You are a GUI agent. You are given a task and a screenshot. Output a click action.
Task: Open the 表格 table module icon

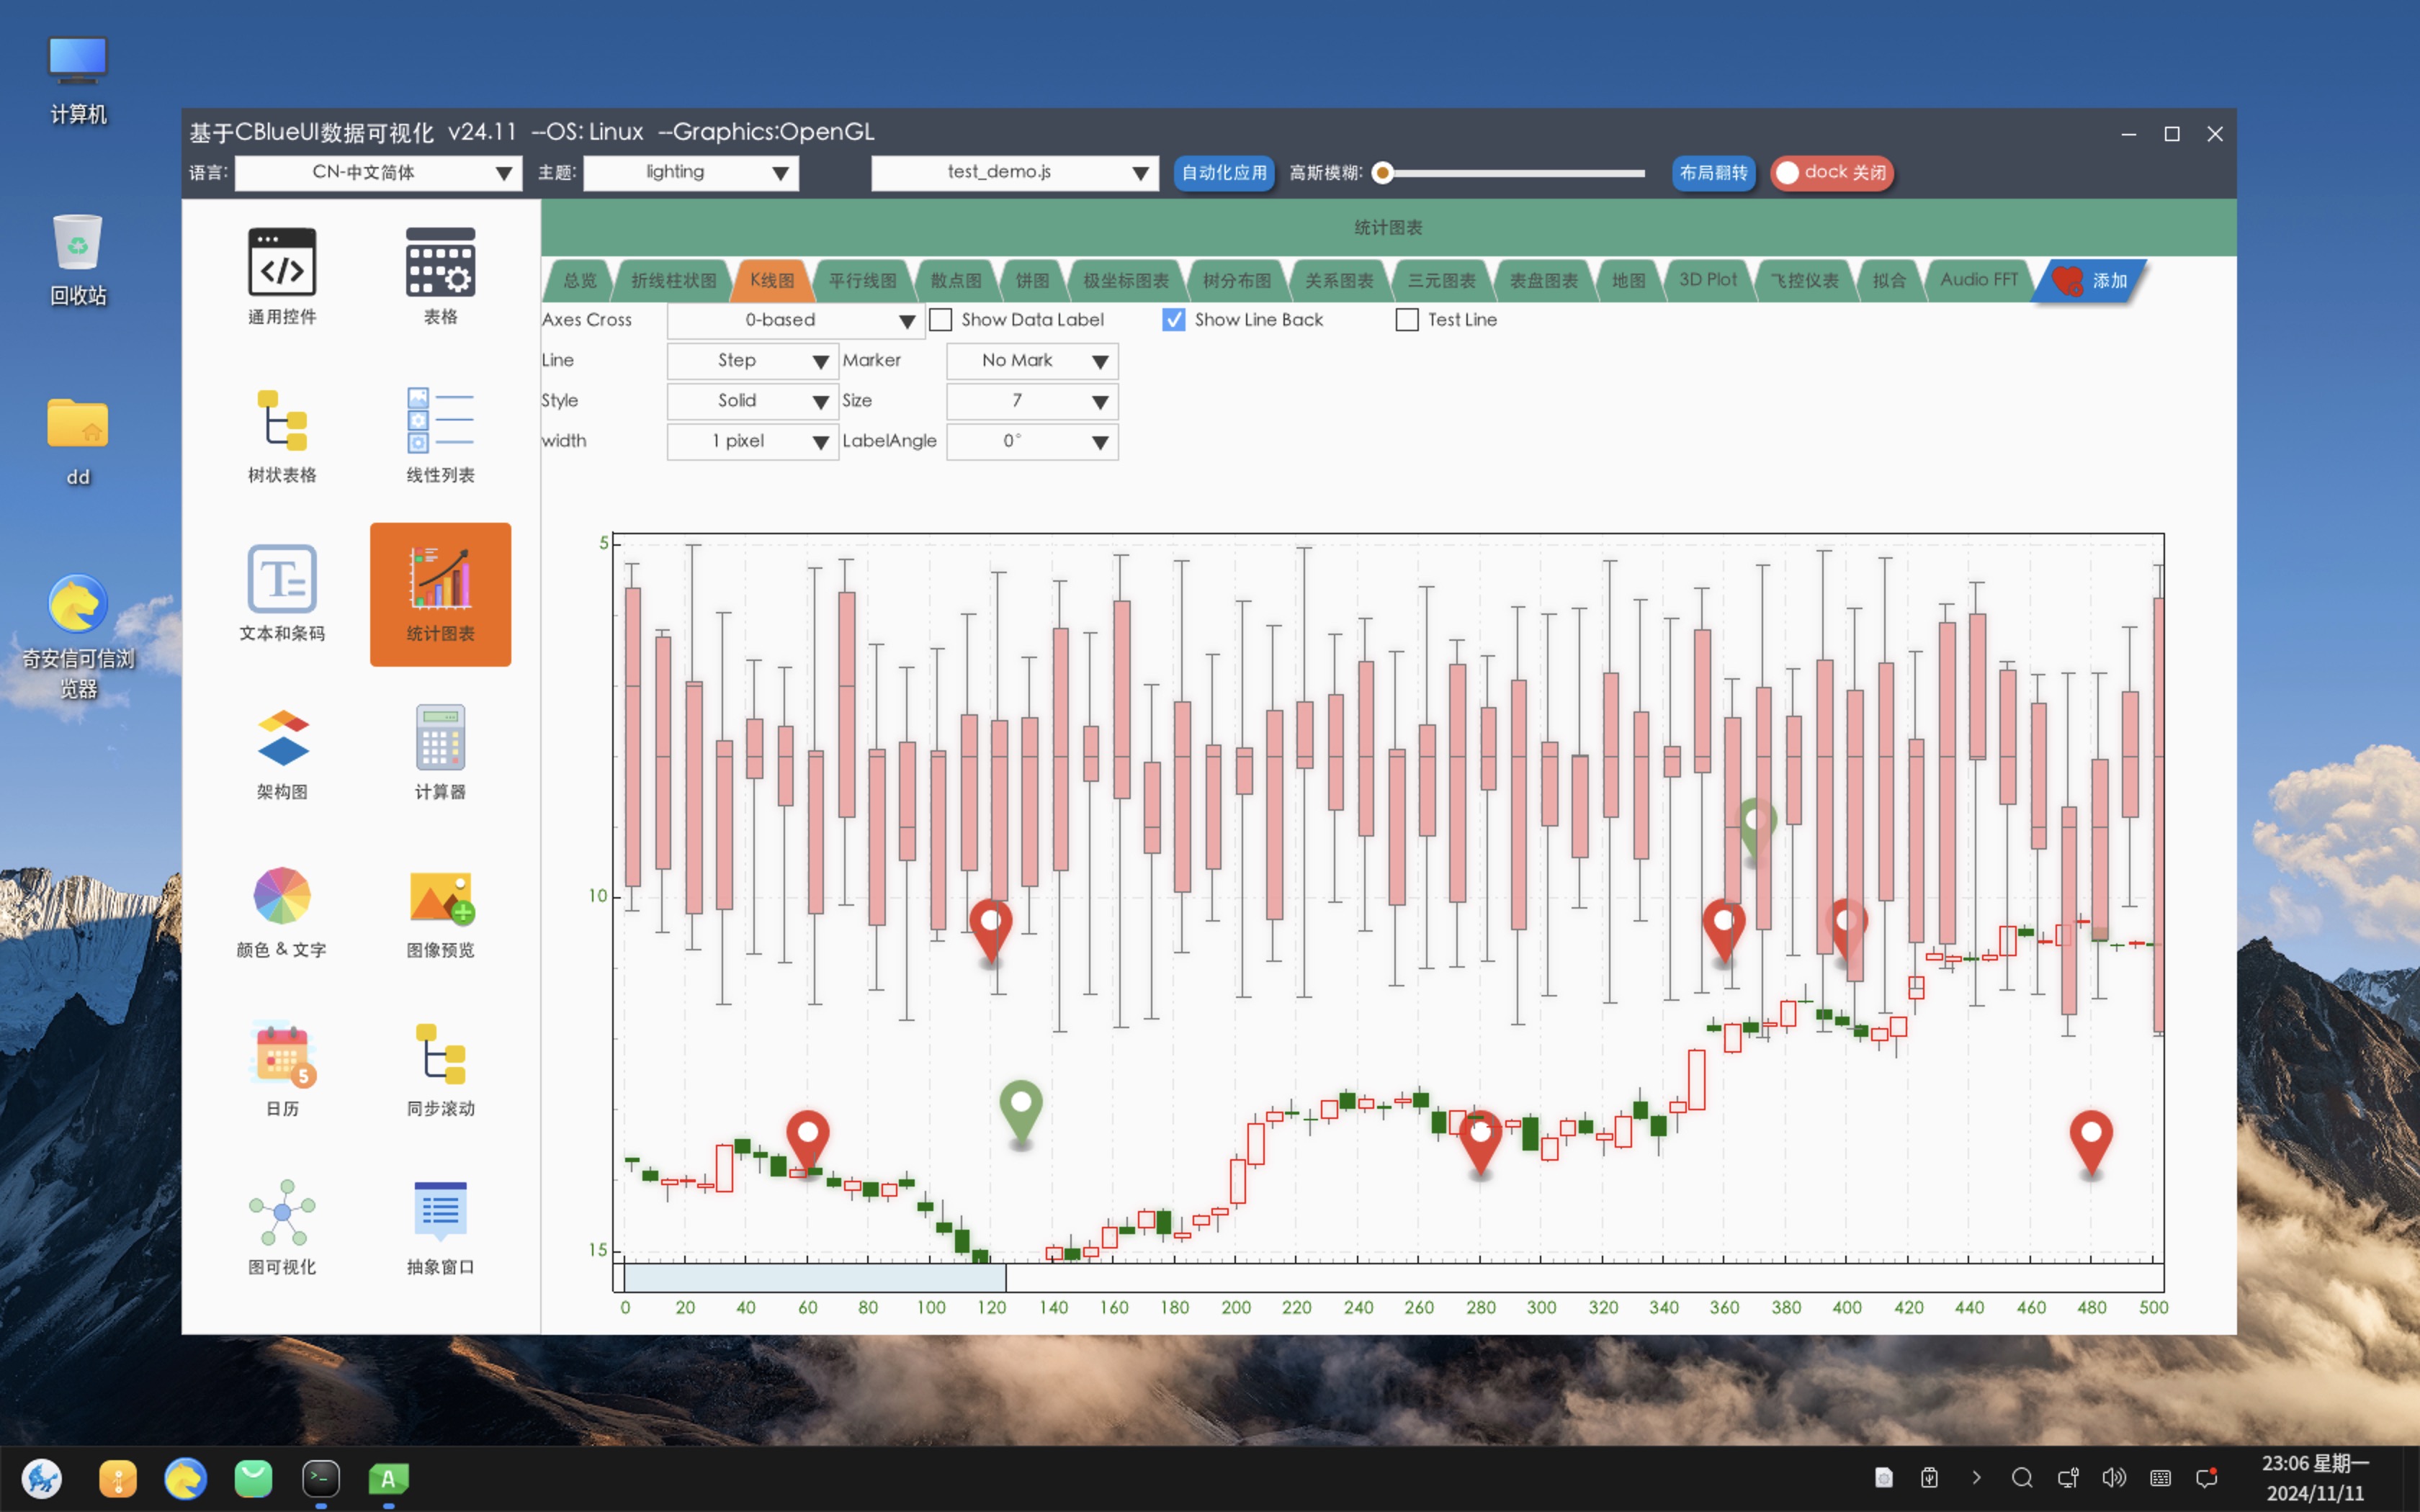pyautogui.click(x=440, y=263)
